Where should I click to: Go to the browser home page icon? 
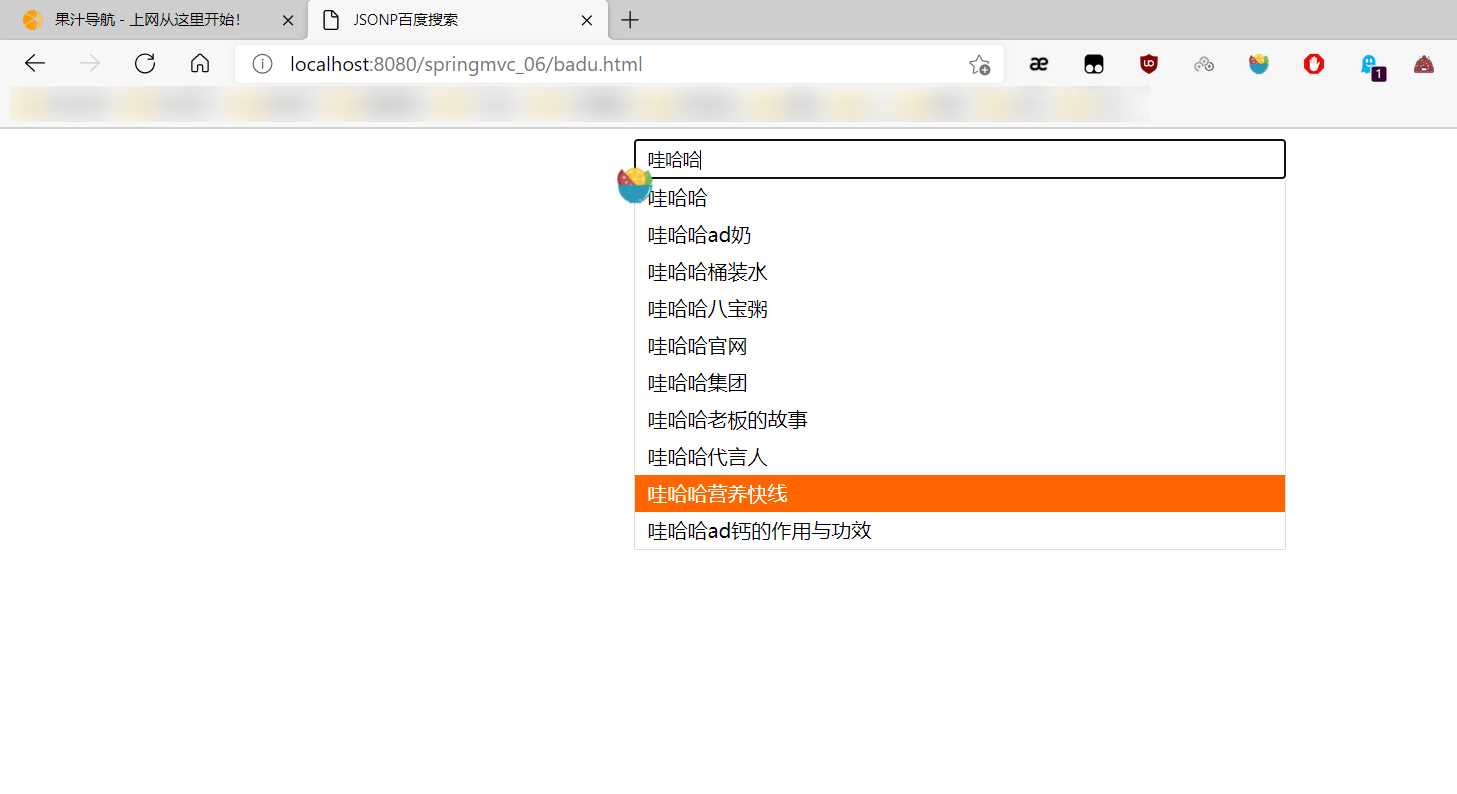click(200, 64)
